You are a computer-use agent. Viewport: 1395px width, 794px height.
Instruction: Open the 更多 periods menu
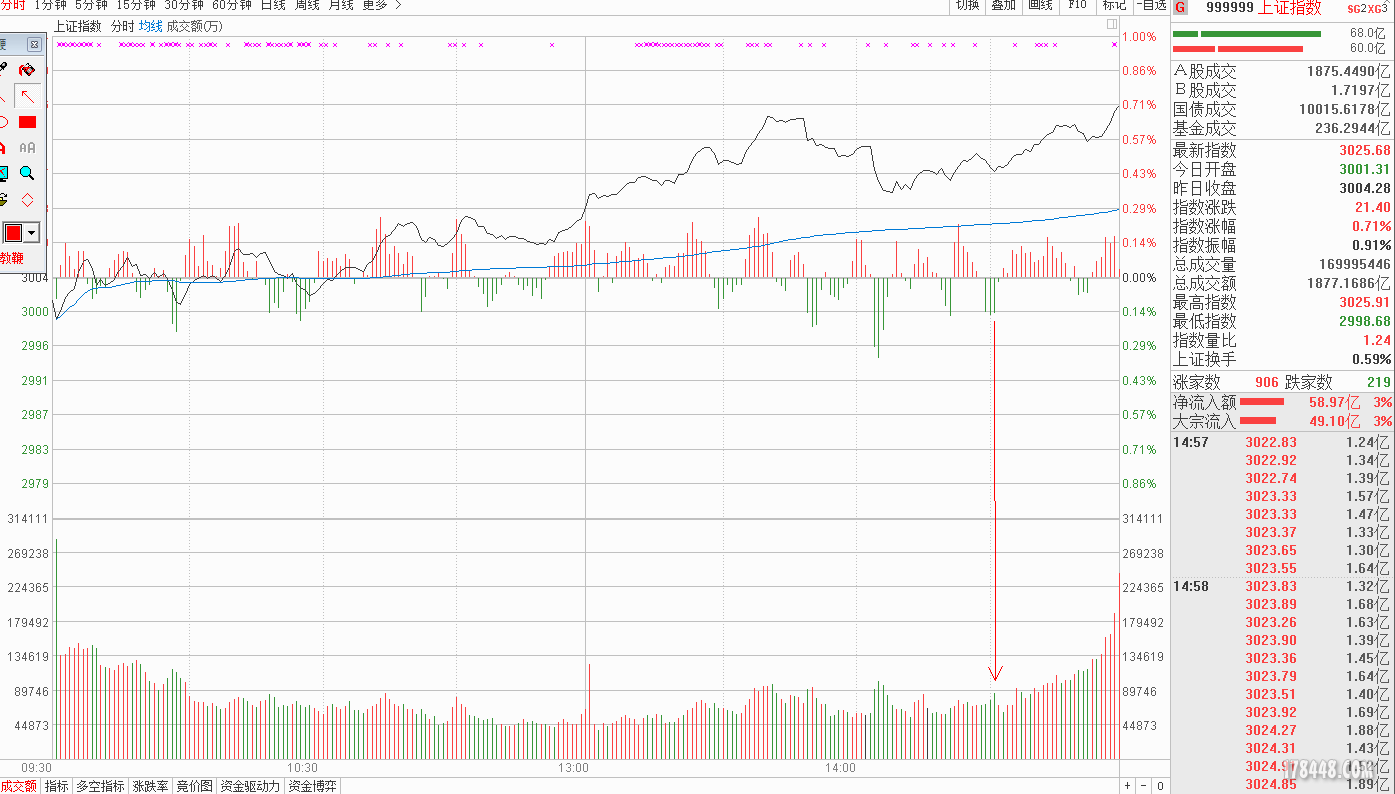[x=374, y=5]
